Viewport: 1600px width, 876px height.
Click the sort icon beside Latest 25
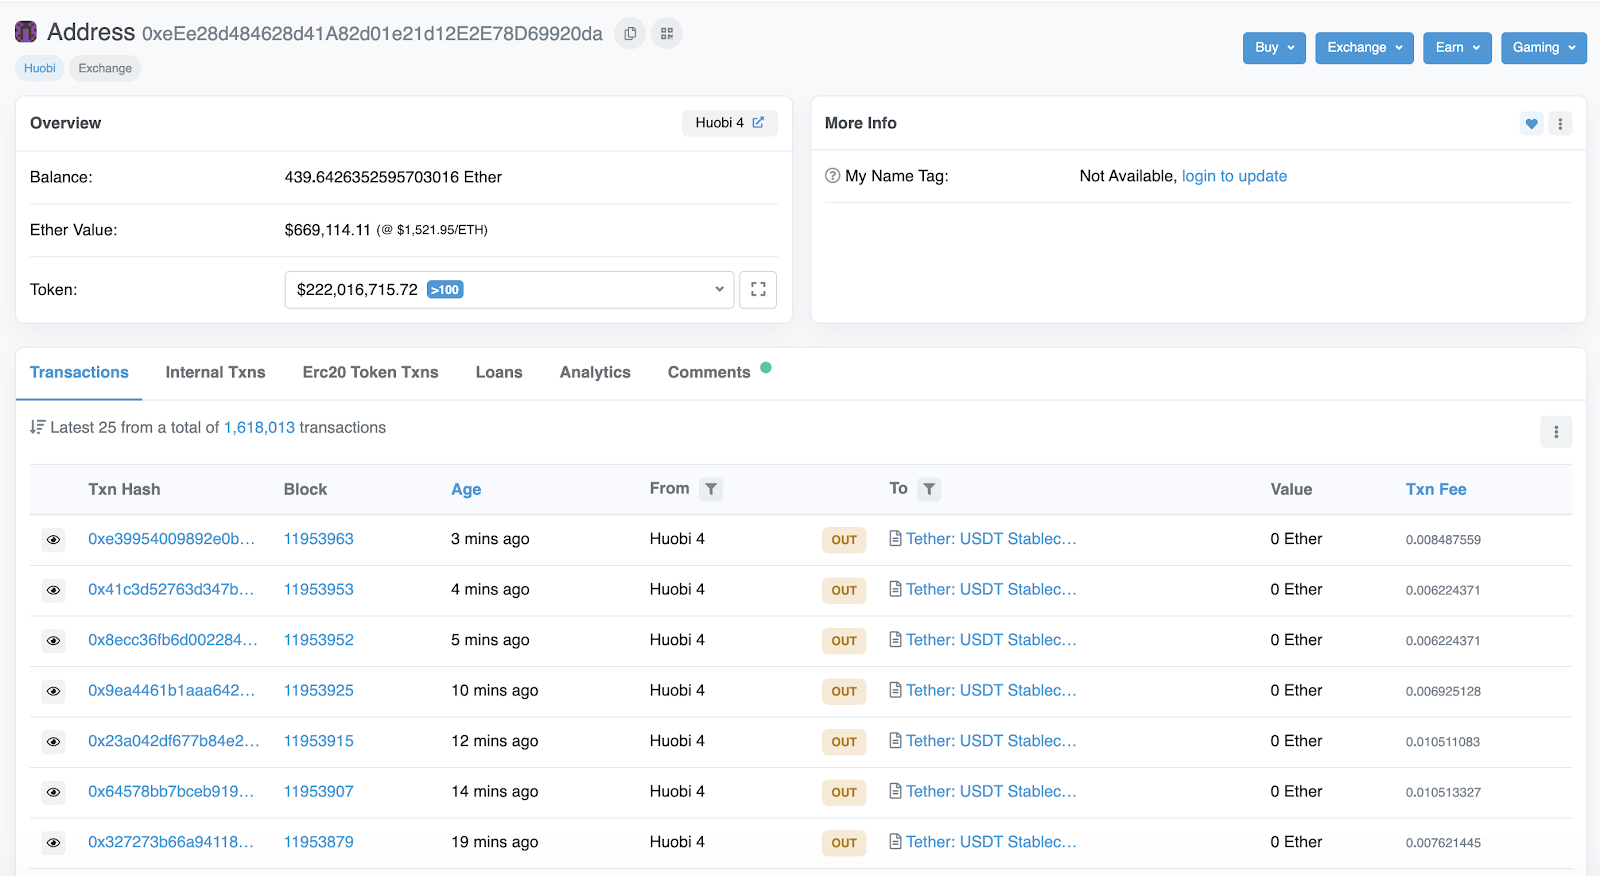[37, 427]
